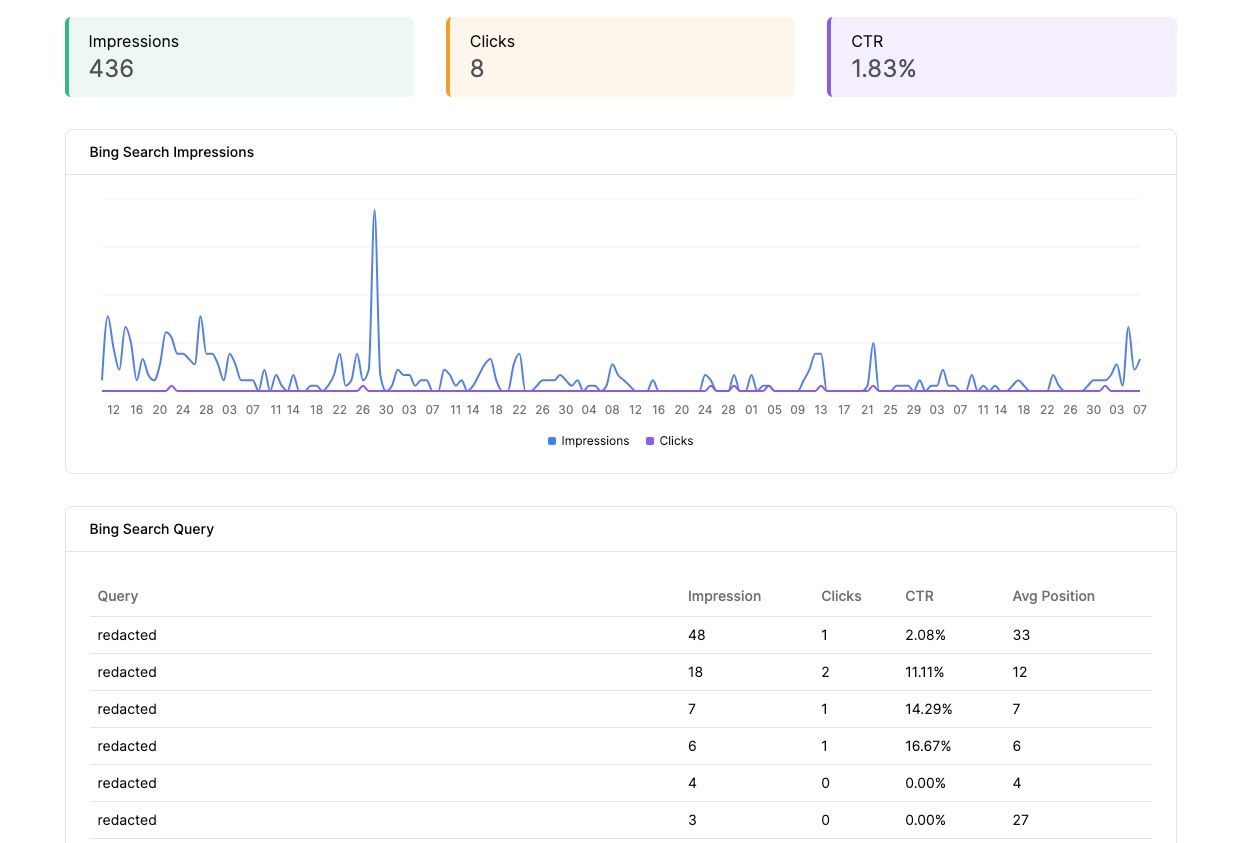Click the avg position 33 cell
Image resolution: width=1239 pixels, height=843 pixels.
[x=1021, y=635]
